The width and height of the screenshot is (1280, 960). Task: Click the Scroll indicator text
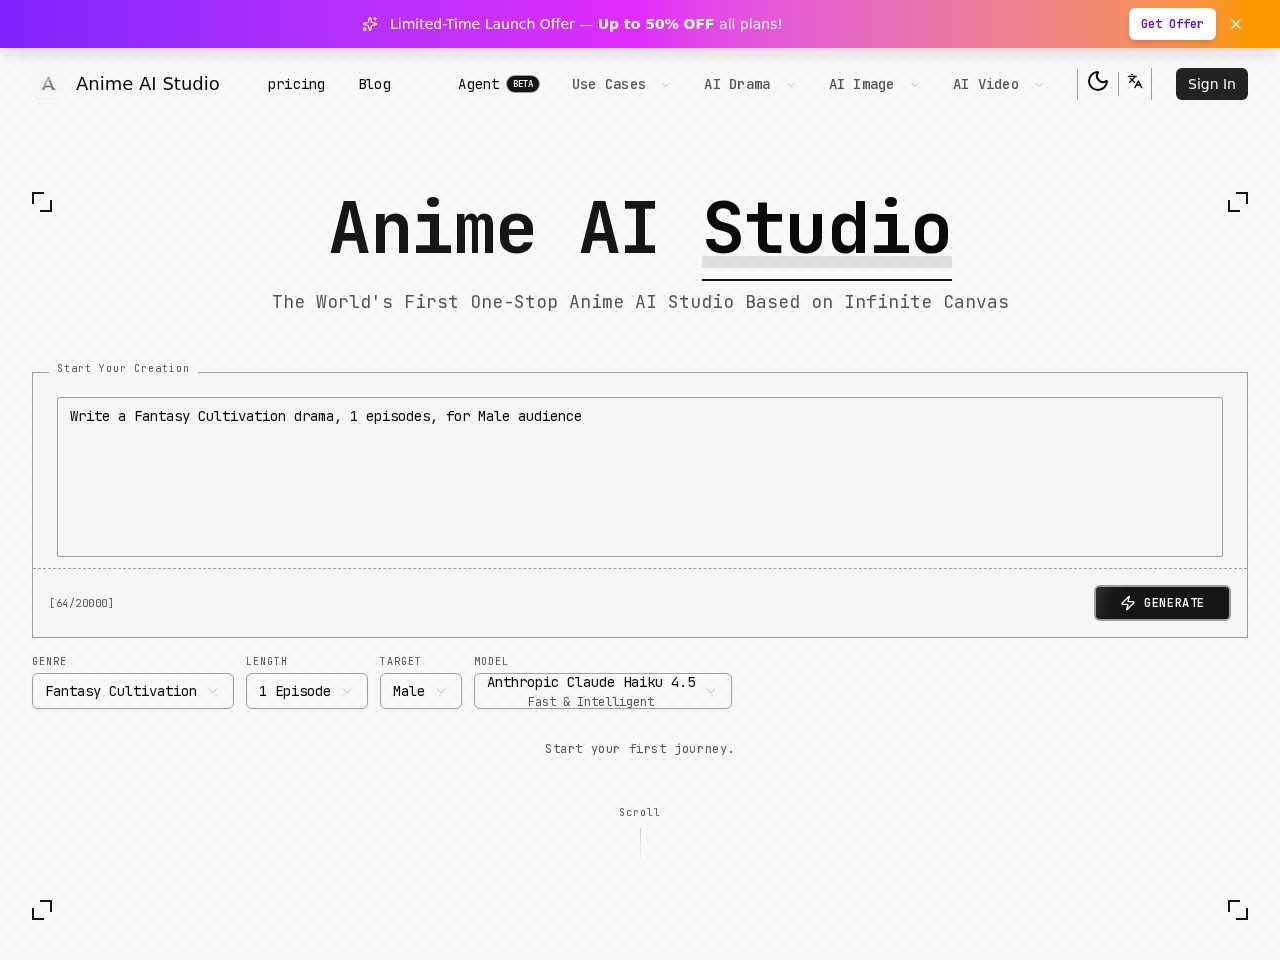[640, 812]
